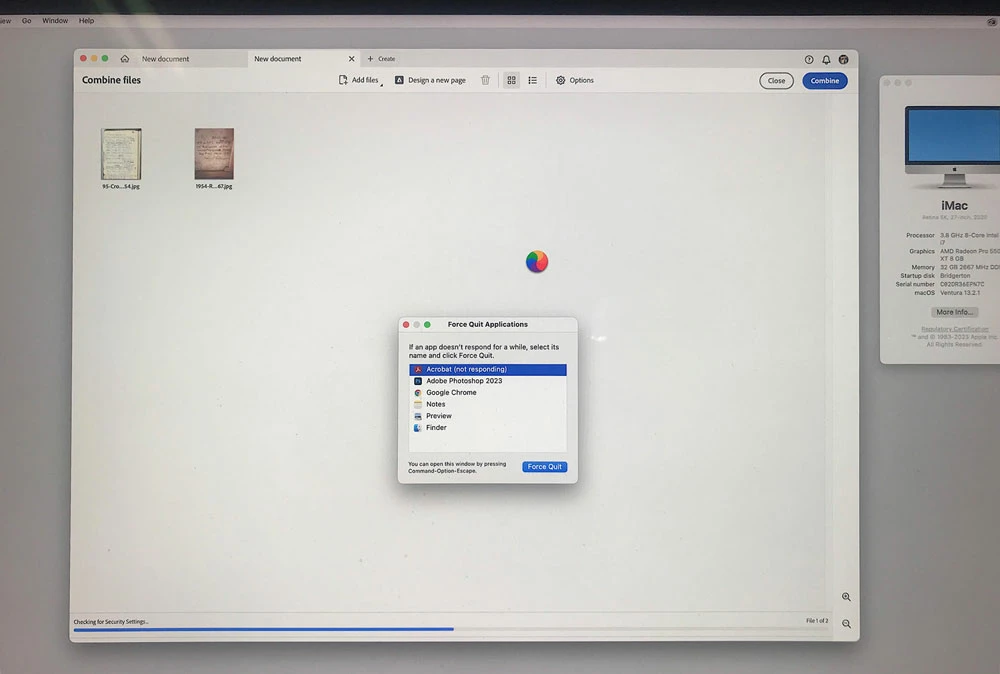Screen dimensions: 1000x674
Task: Switch to the first New document tab
Action: tap(165, 59)
